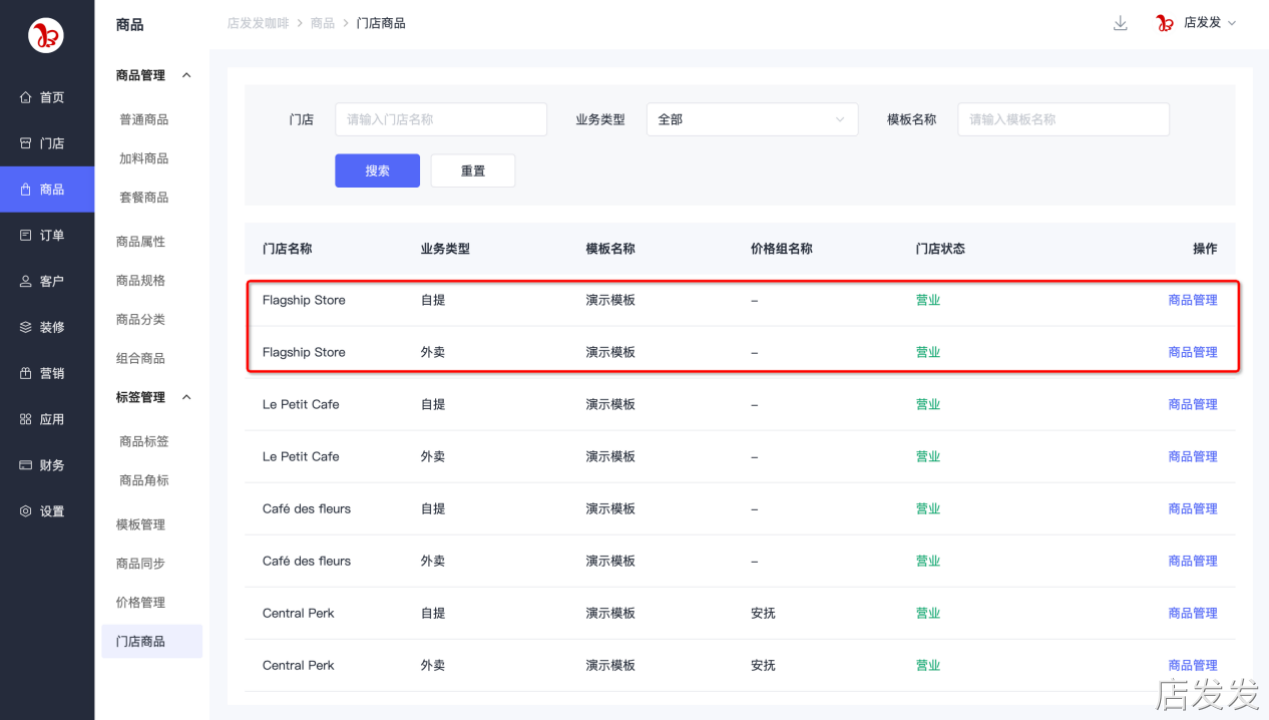Click the 门店名称 column header

(x=287, y=248)
